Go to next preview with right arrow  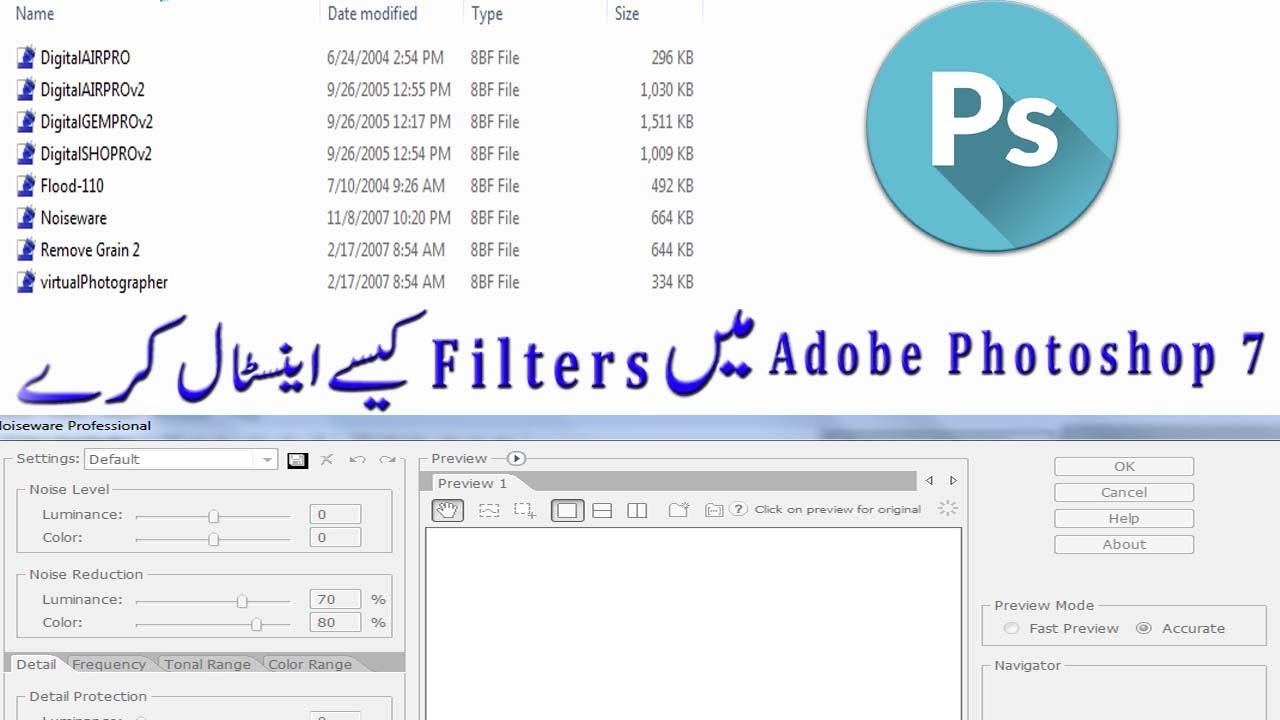pos(953,481)
